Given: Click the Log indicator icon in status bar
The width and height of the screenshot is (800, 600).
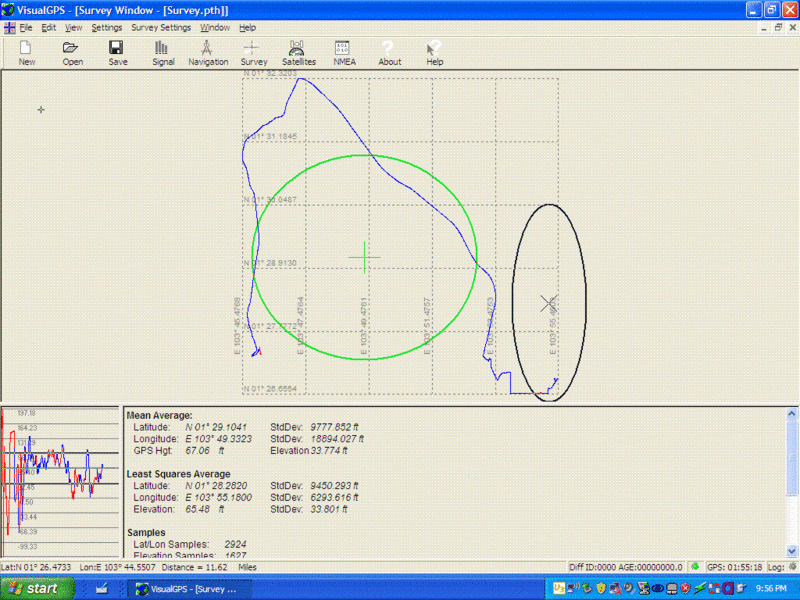Looking at the screenshot, I should tap(792, 567).
